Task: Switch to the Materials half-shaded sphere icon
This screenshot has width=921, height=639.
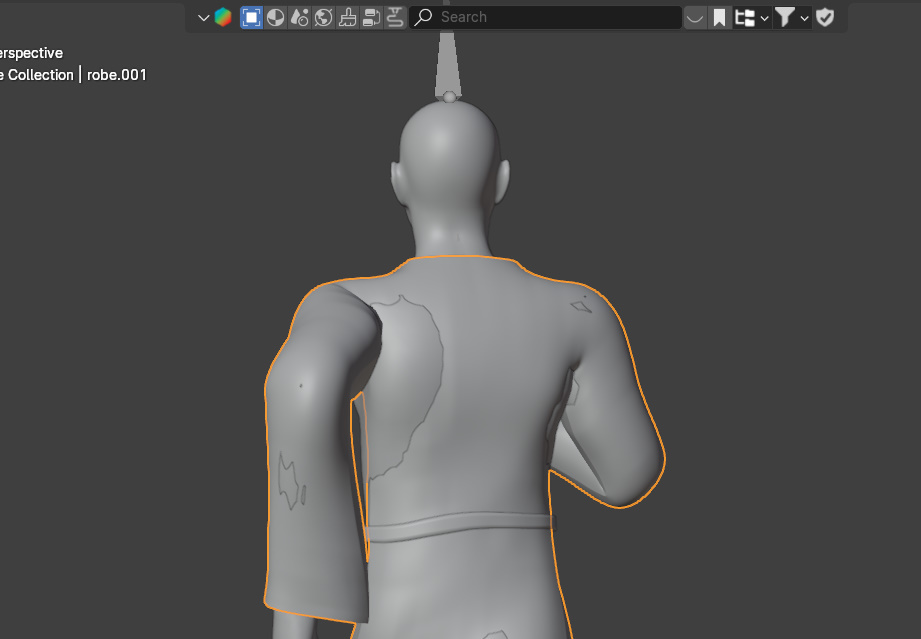Action: pos(275,18)
